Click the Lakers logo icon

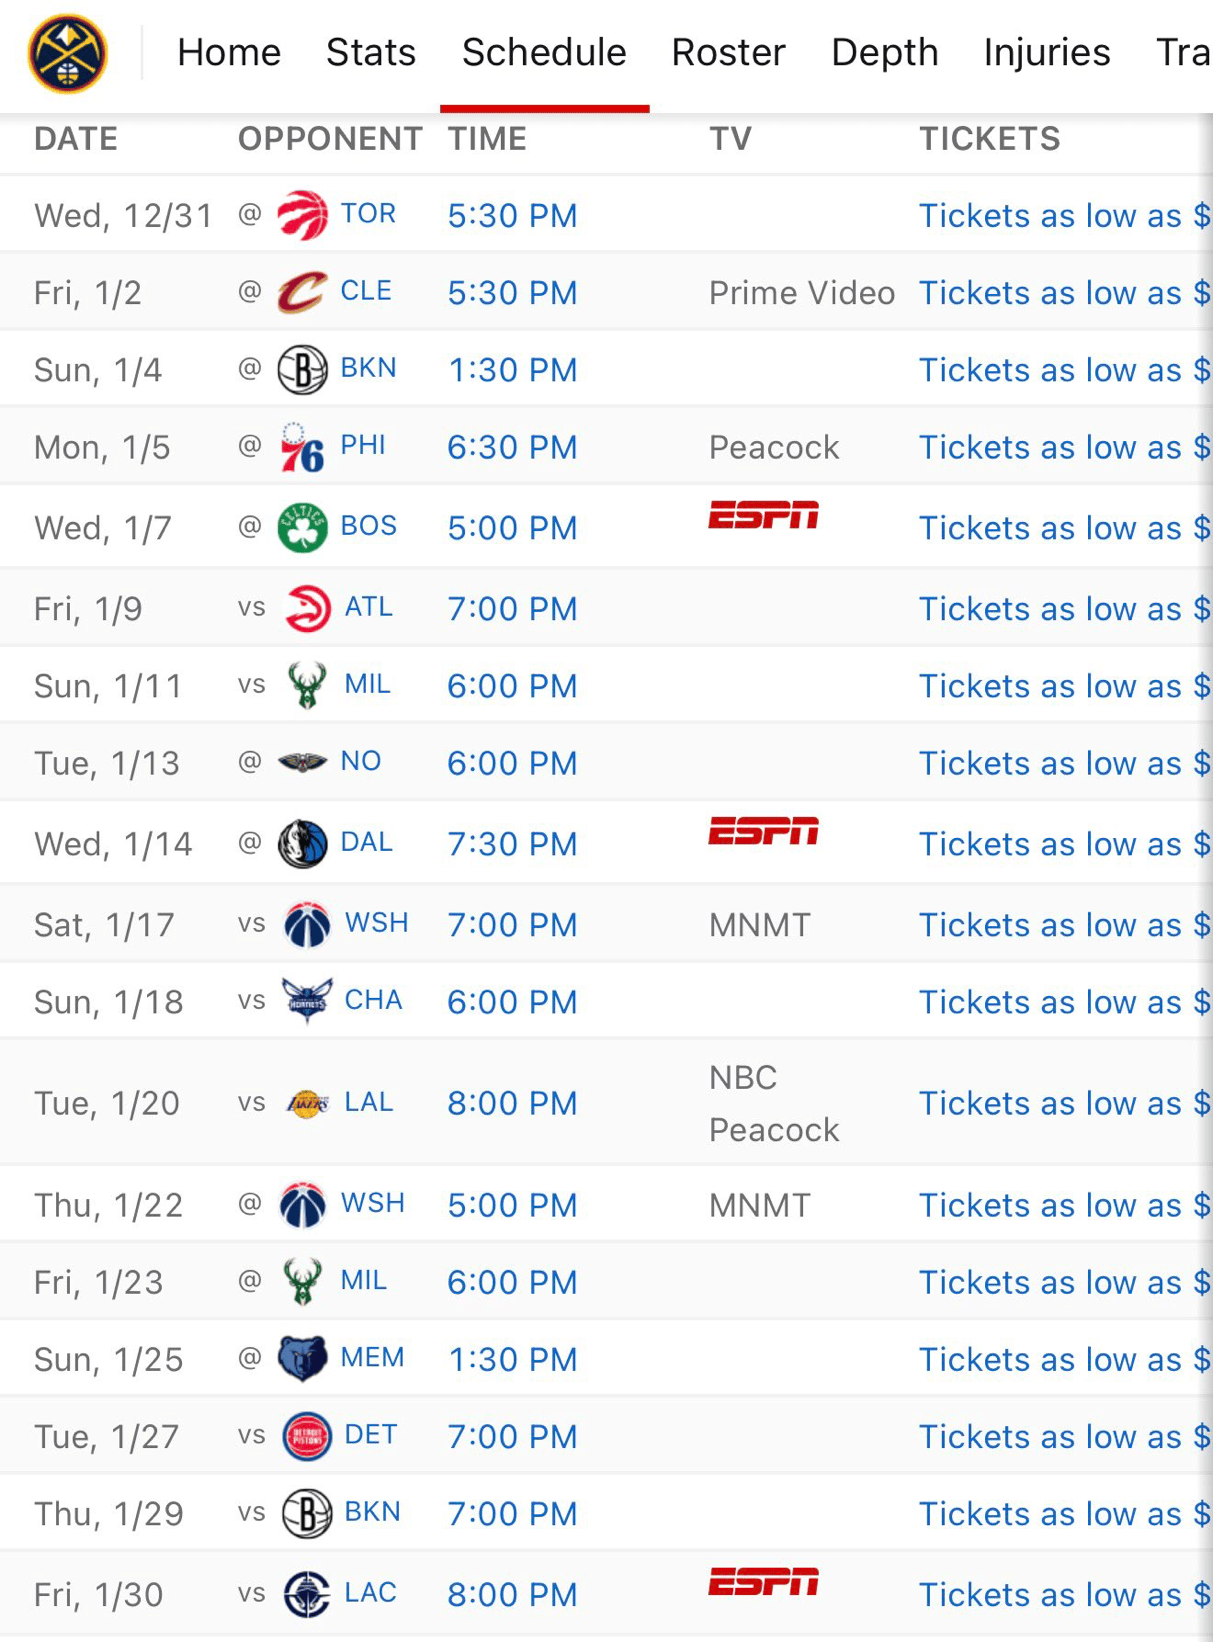(x=306, y=1103)
